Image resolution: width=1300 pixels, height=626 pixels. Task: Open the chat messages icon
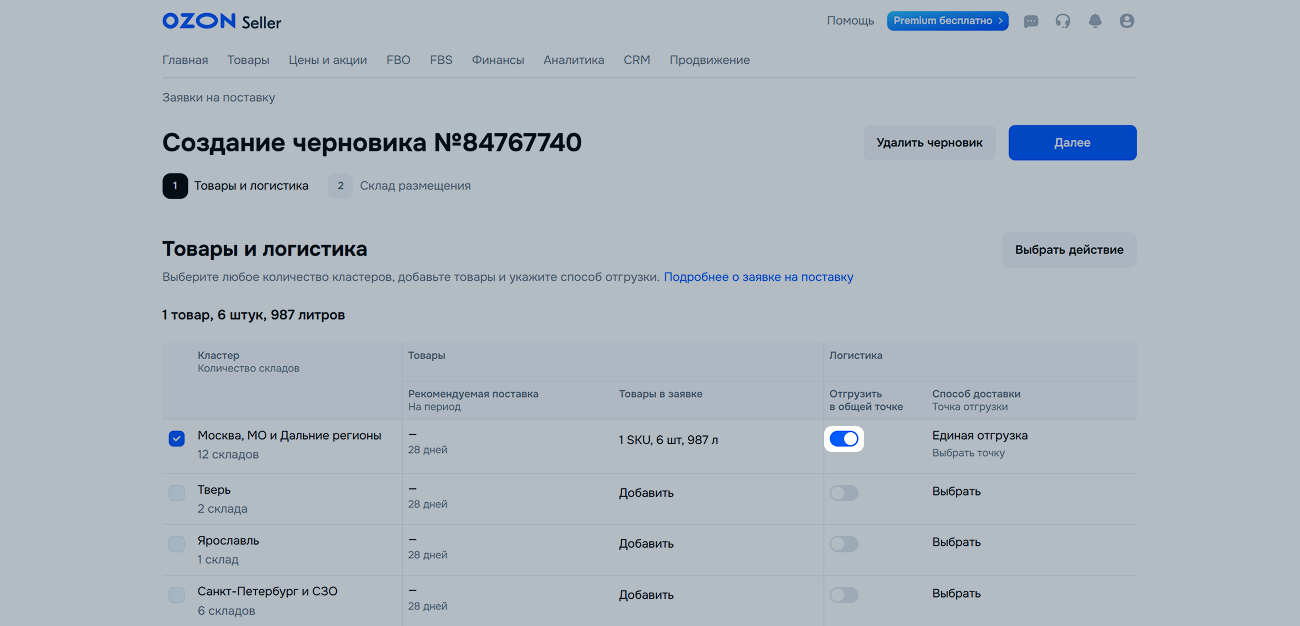pyautogui.click(x=1031, y=21)
